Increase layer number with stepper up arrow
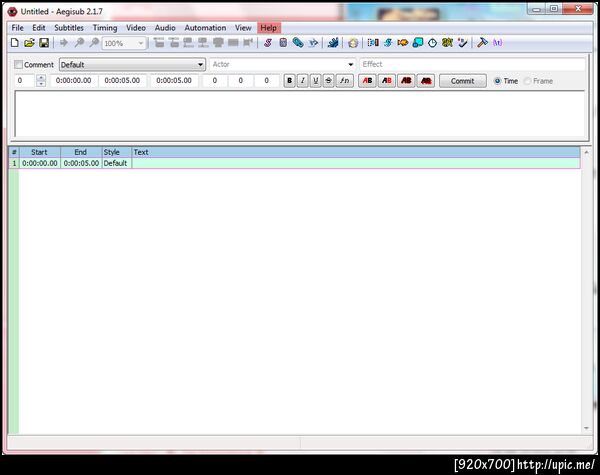Screen dimensions: 600x475 pos(41,78)
